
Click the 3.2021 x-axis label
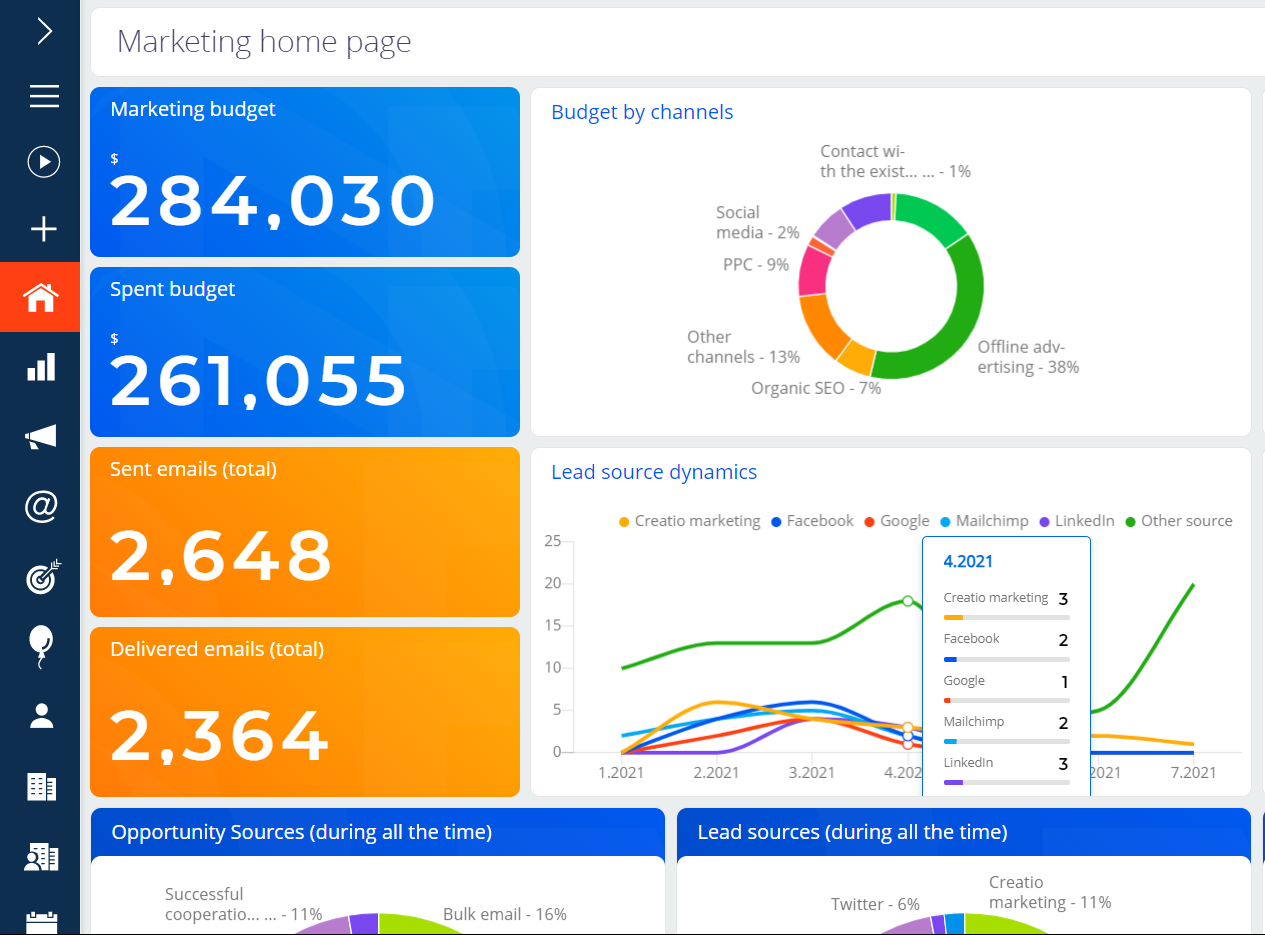(x=811, y=772)
